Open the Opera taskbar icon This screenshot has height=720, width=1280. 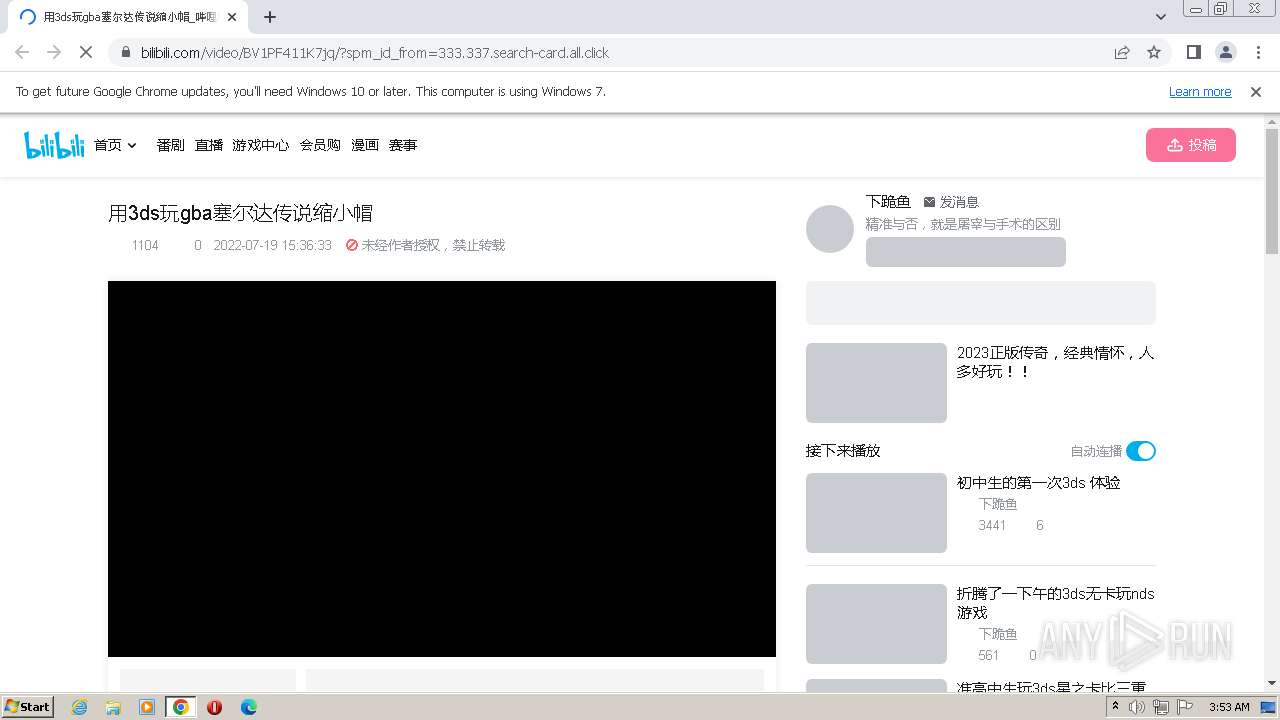point(214,707)
